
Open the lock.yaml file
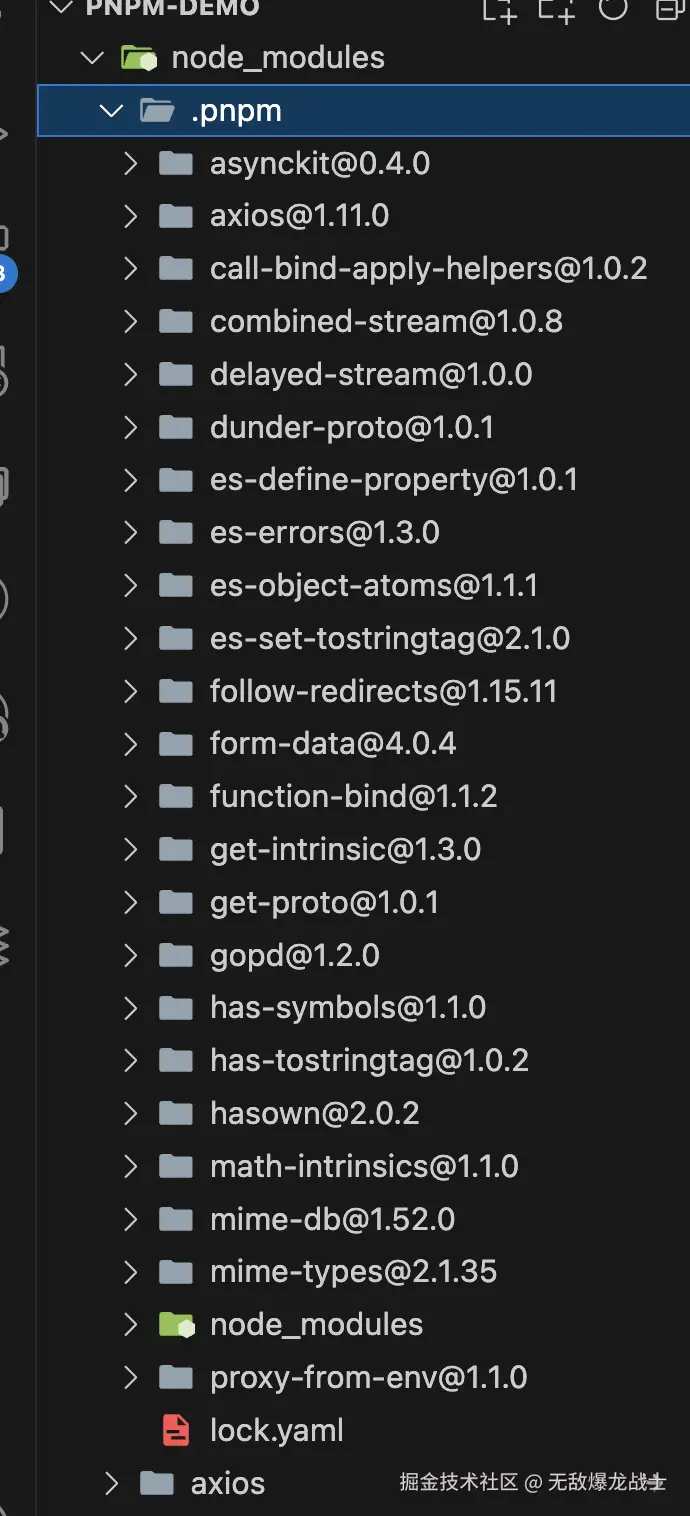pos(276,1430)
